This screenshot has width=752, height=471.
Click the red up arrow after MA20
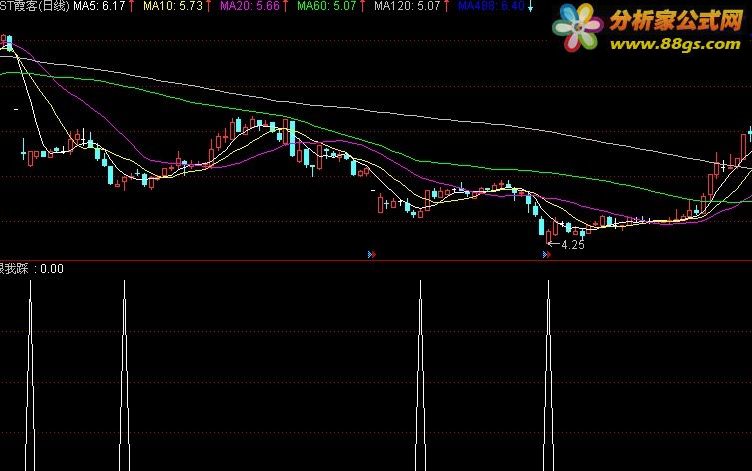285,6
